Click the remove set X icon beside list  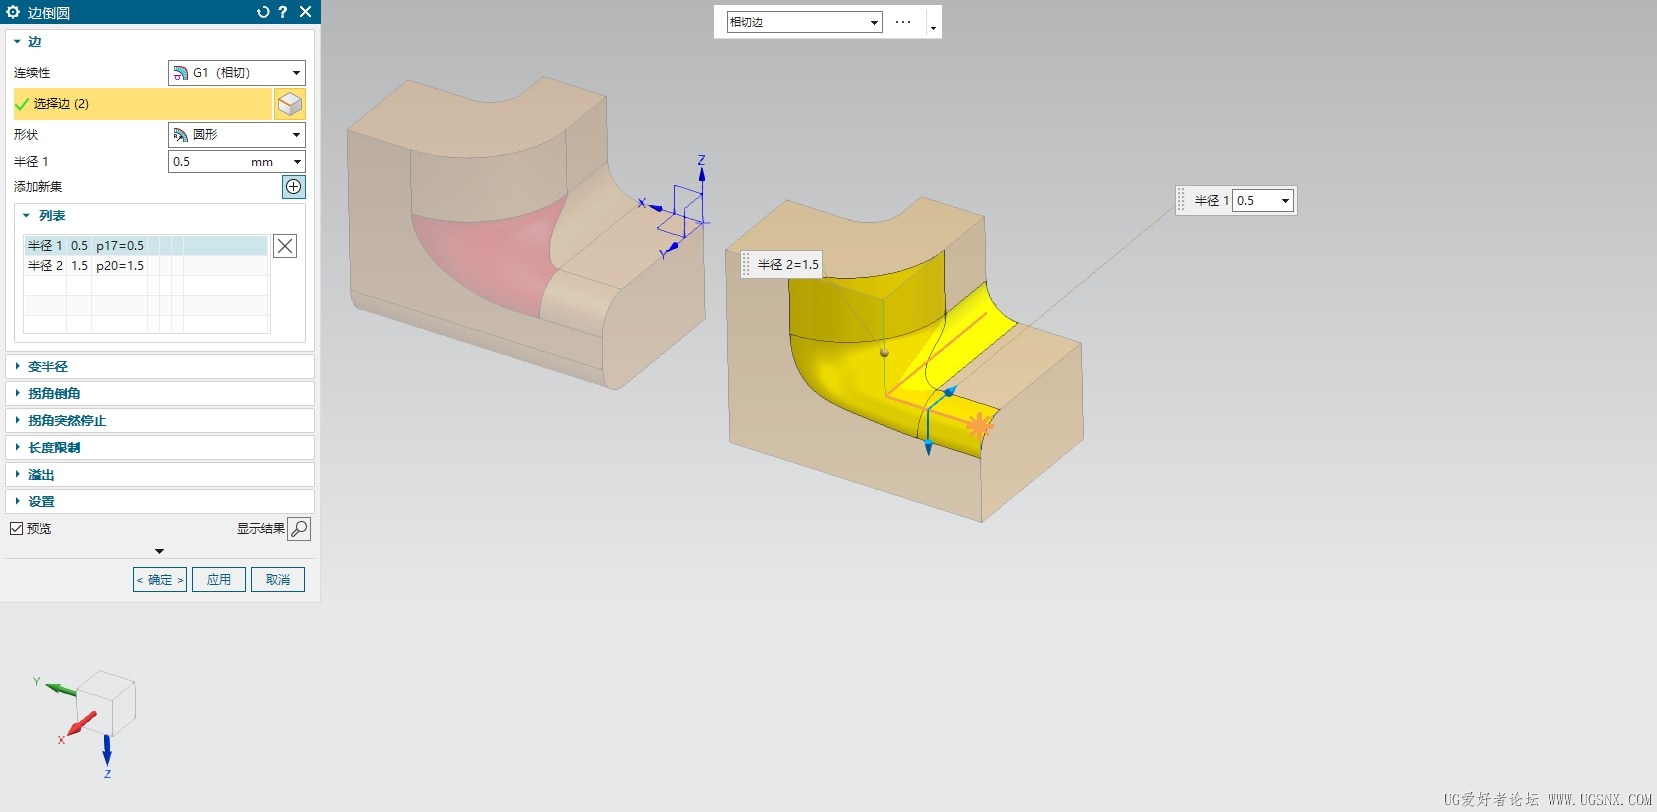click(285, 246)
